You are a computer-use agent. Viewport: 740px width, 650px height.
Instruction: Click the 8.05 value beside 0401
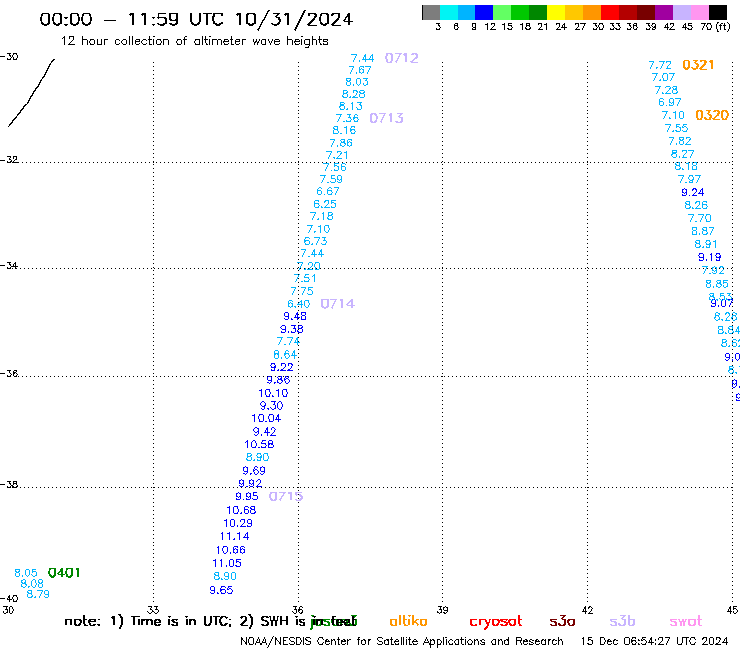pos(25,573)
